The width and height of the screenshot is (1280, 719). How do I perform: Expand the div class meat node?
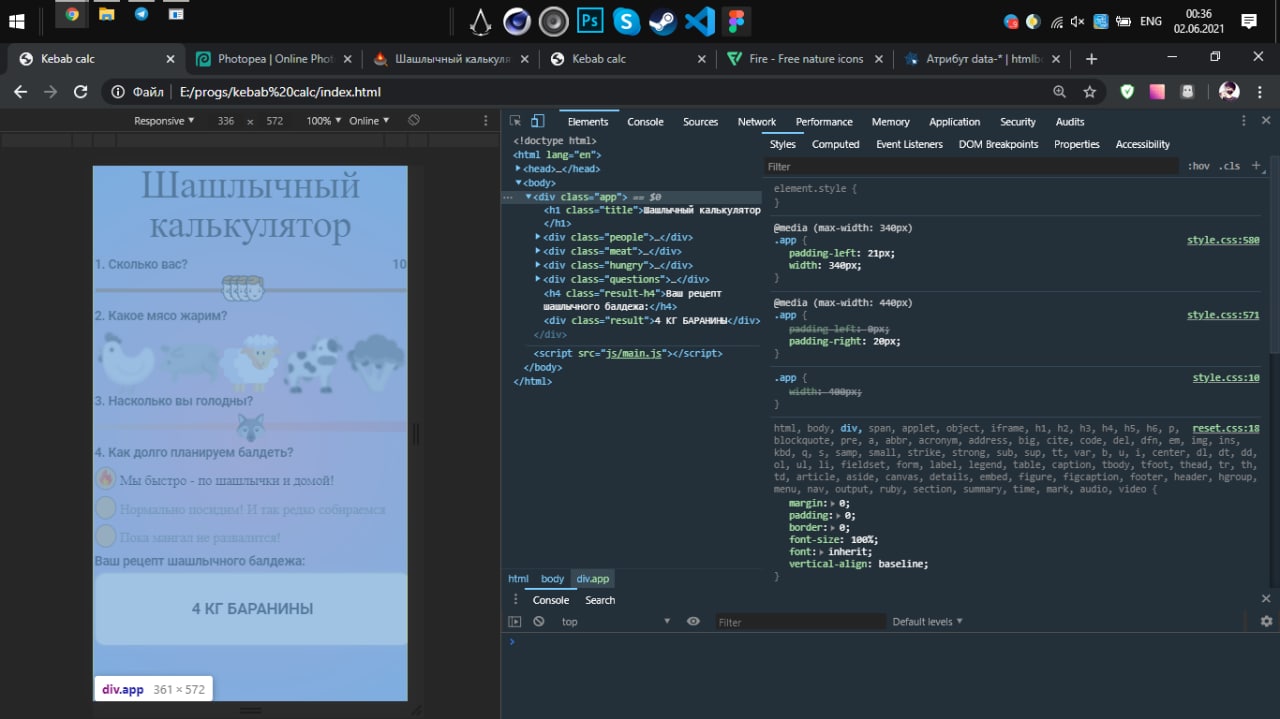coord(538,251)
